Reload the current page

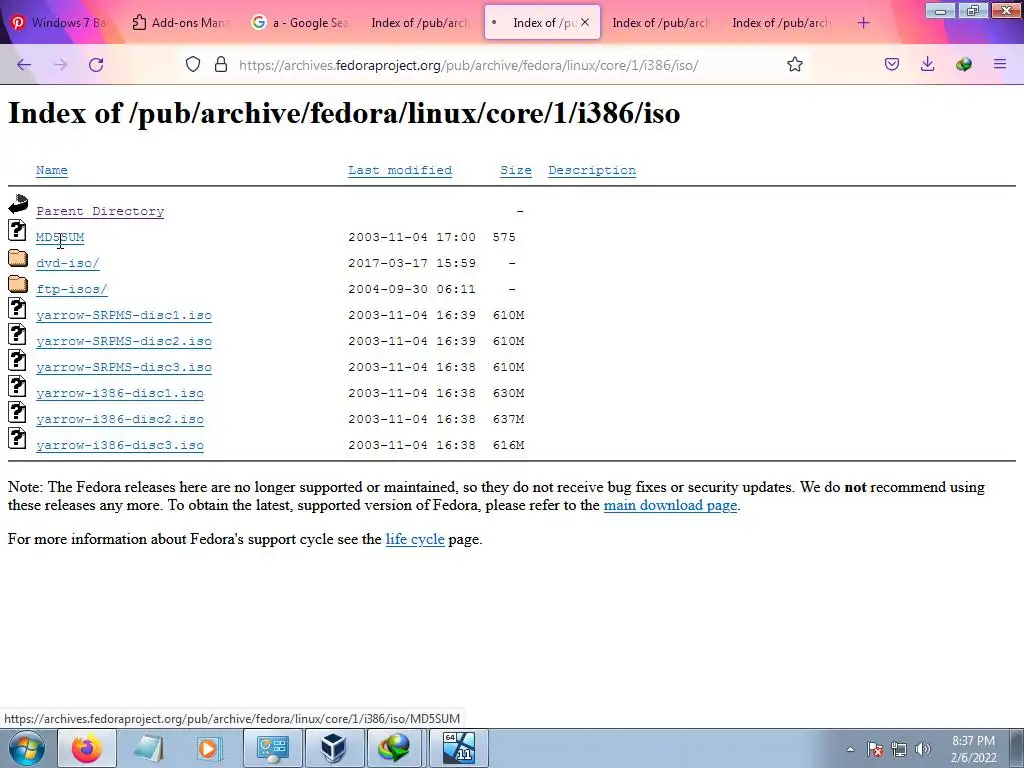coord(96,65)
